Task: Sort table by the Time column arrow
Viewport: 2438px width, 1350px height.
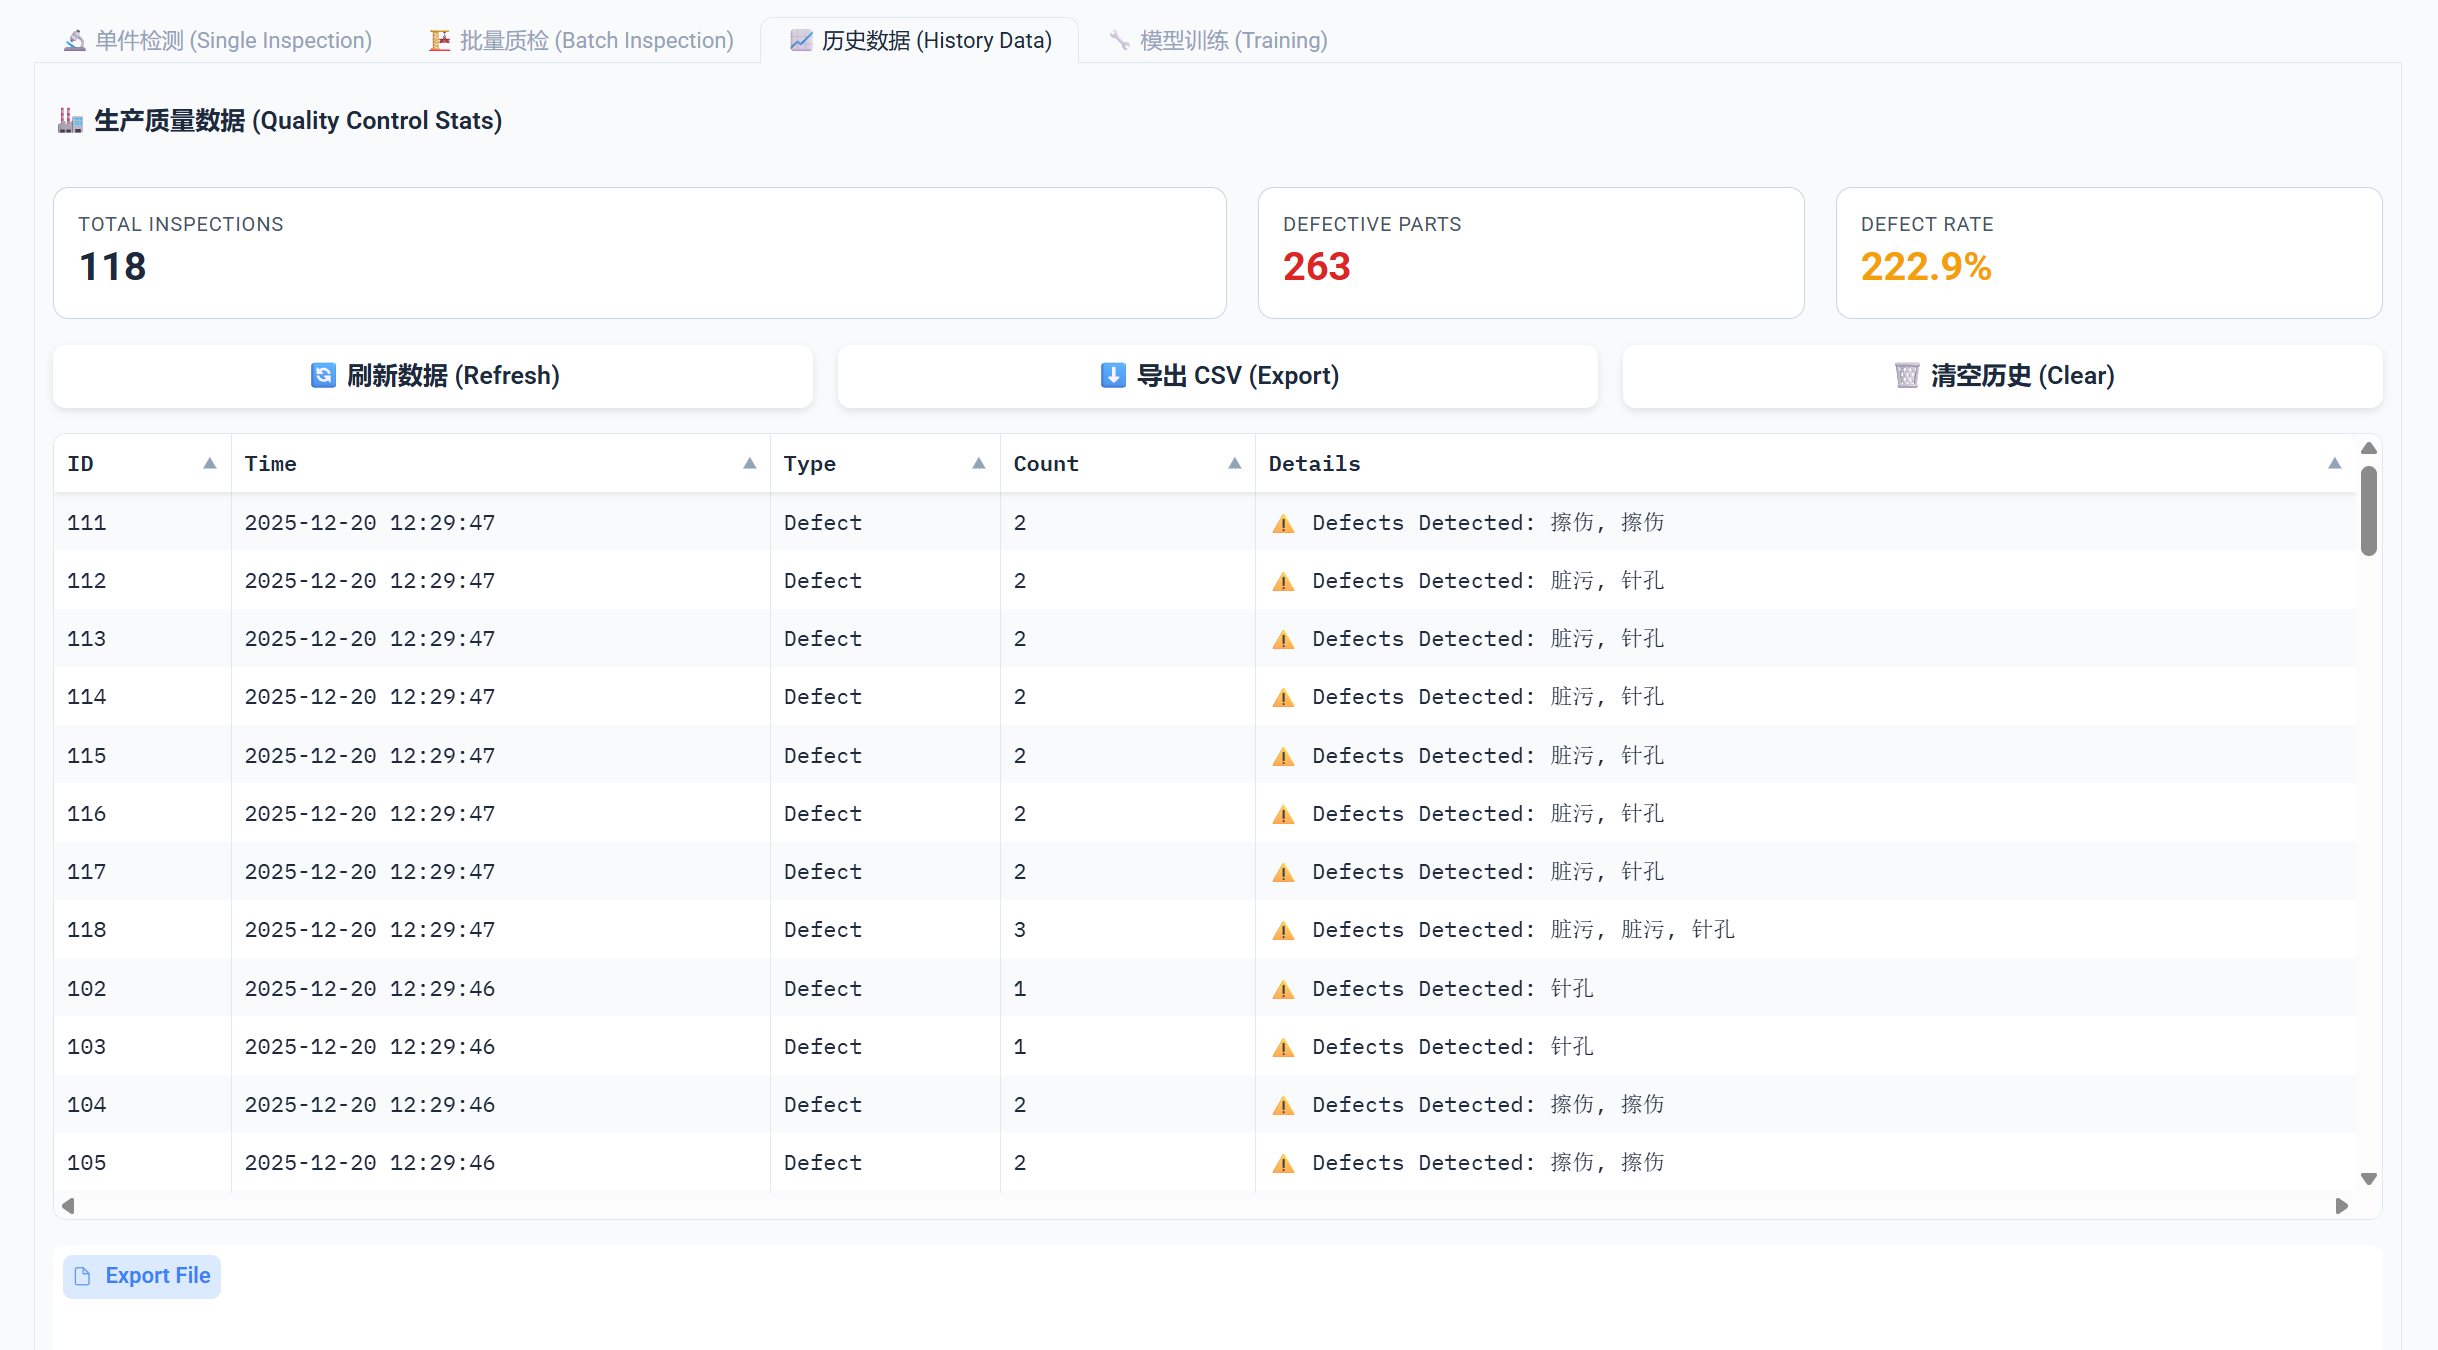Action: pyautogui.click(x=749, y=464)
